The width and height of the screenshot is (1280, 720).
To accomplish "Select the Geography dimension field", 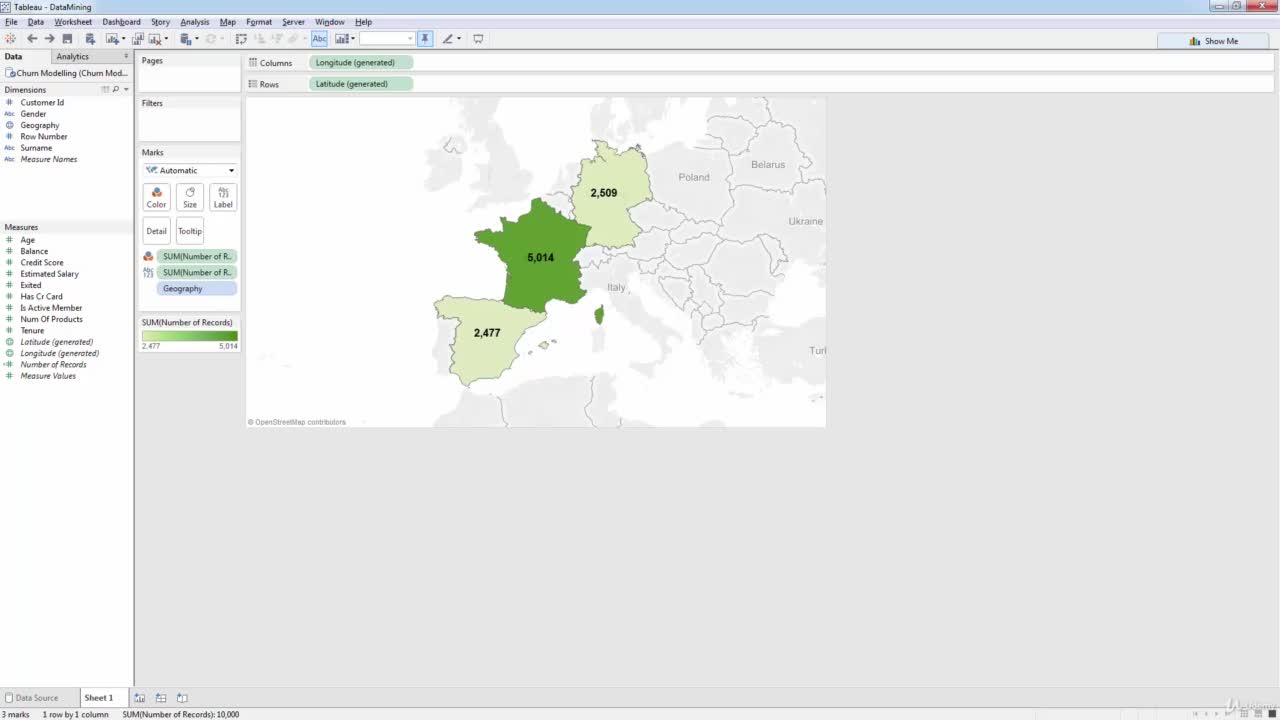I will pos(40,125).
